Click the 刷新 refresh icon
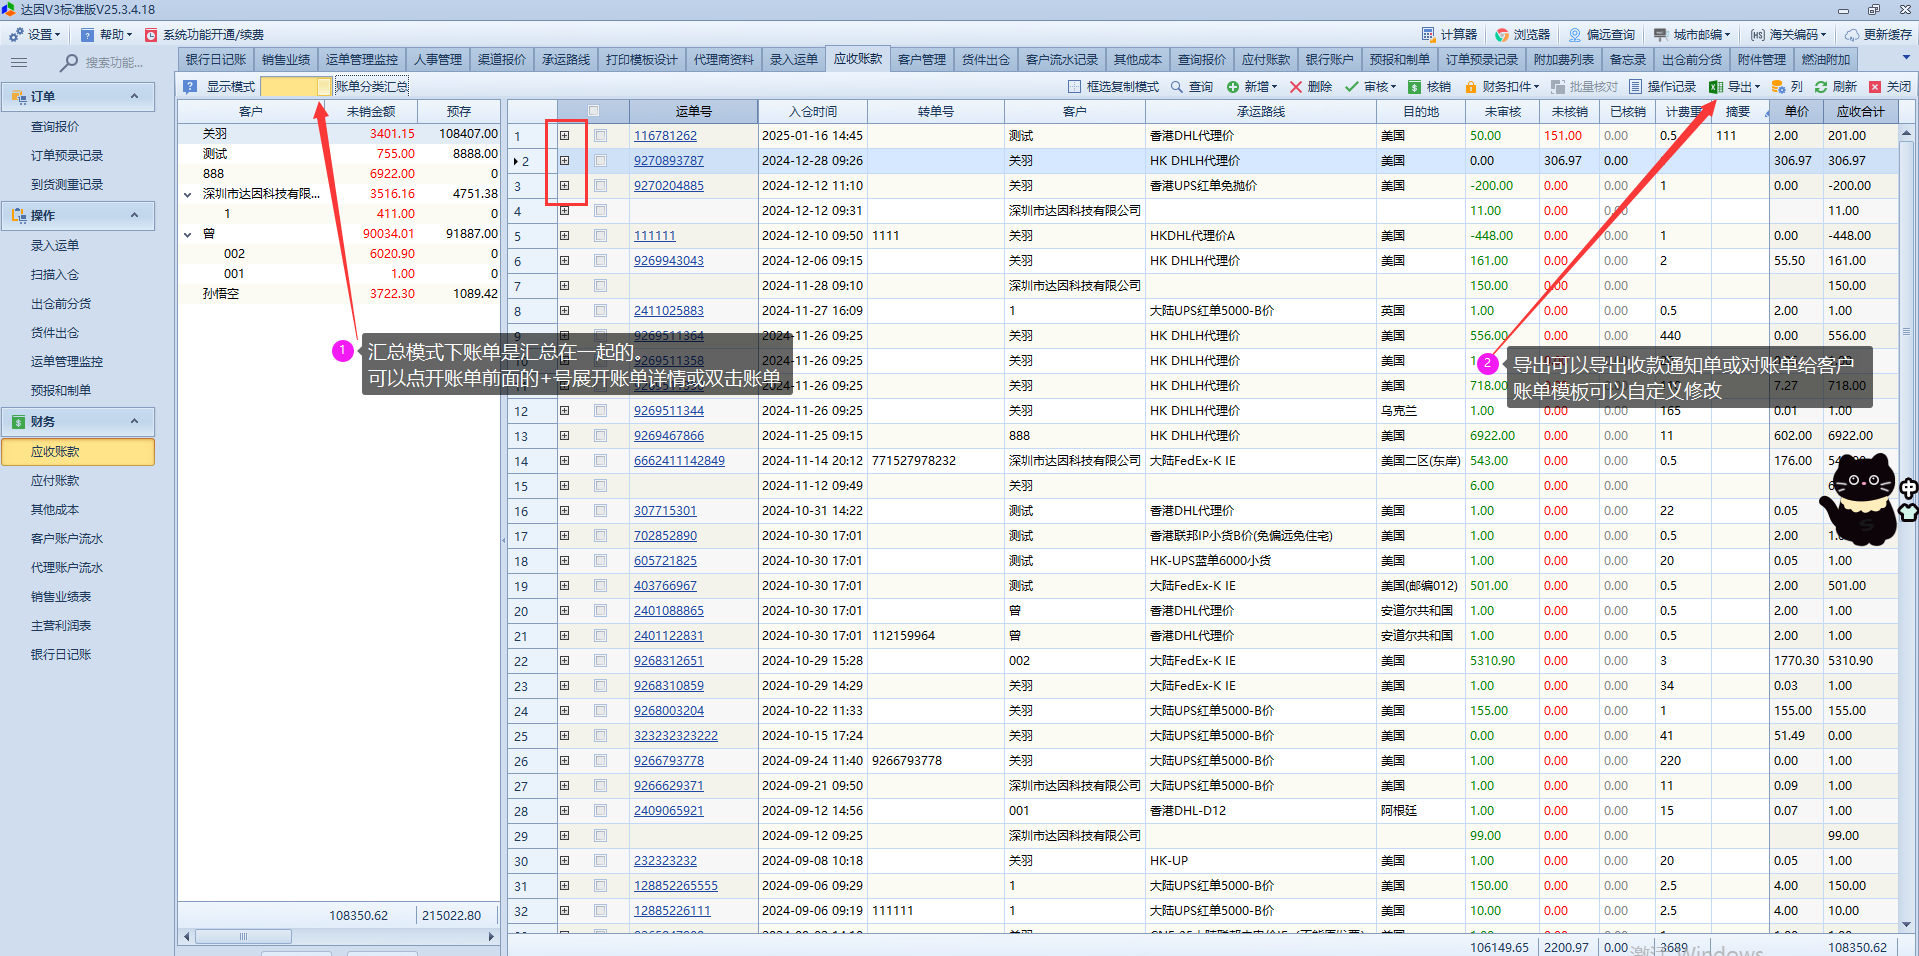1919x956 pixels. coord(1821,87)
